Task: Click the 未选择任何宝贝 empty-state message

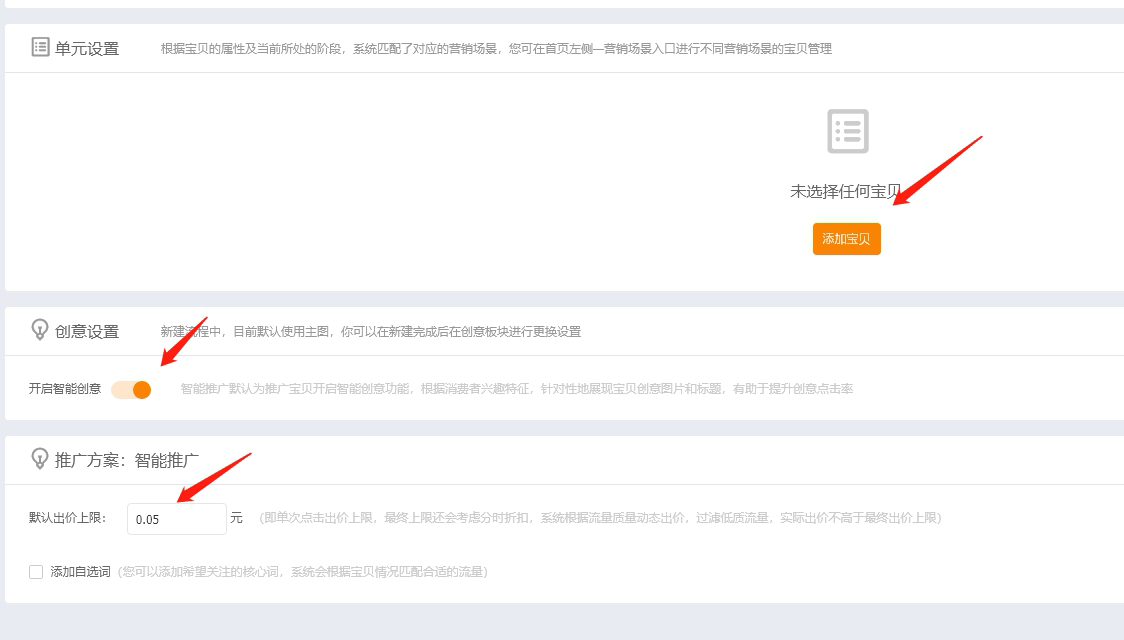Action: tap(845, 191)
